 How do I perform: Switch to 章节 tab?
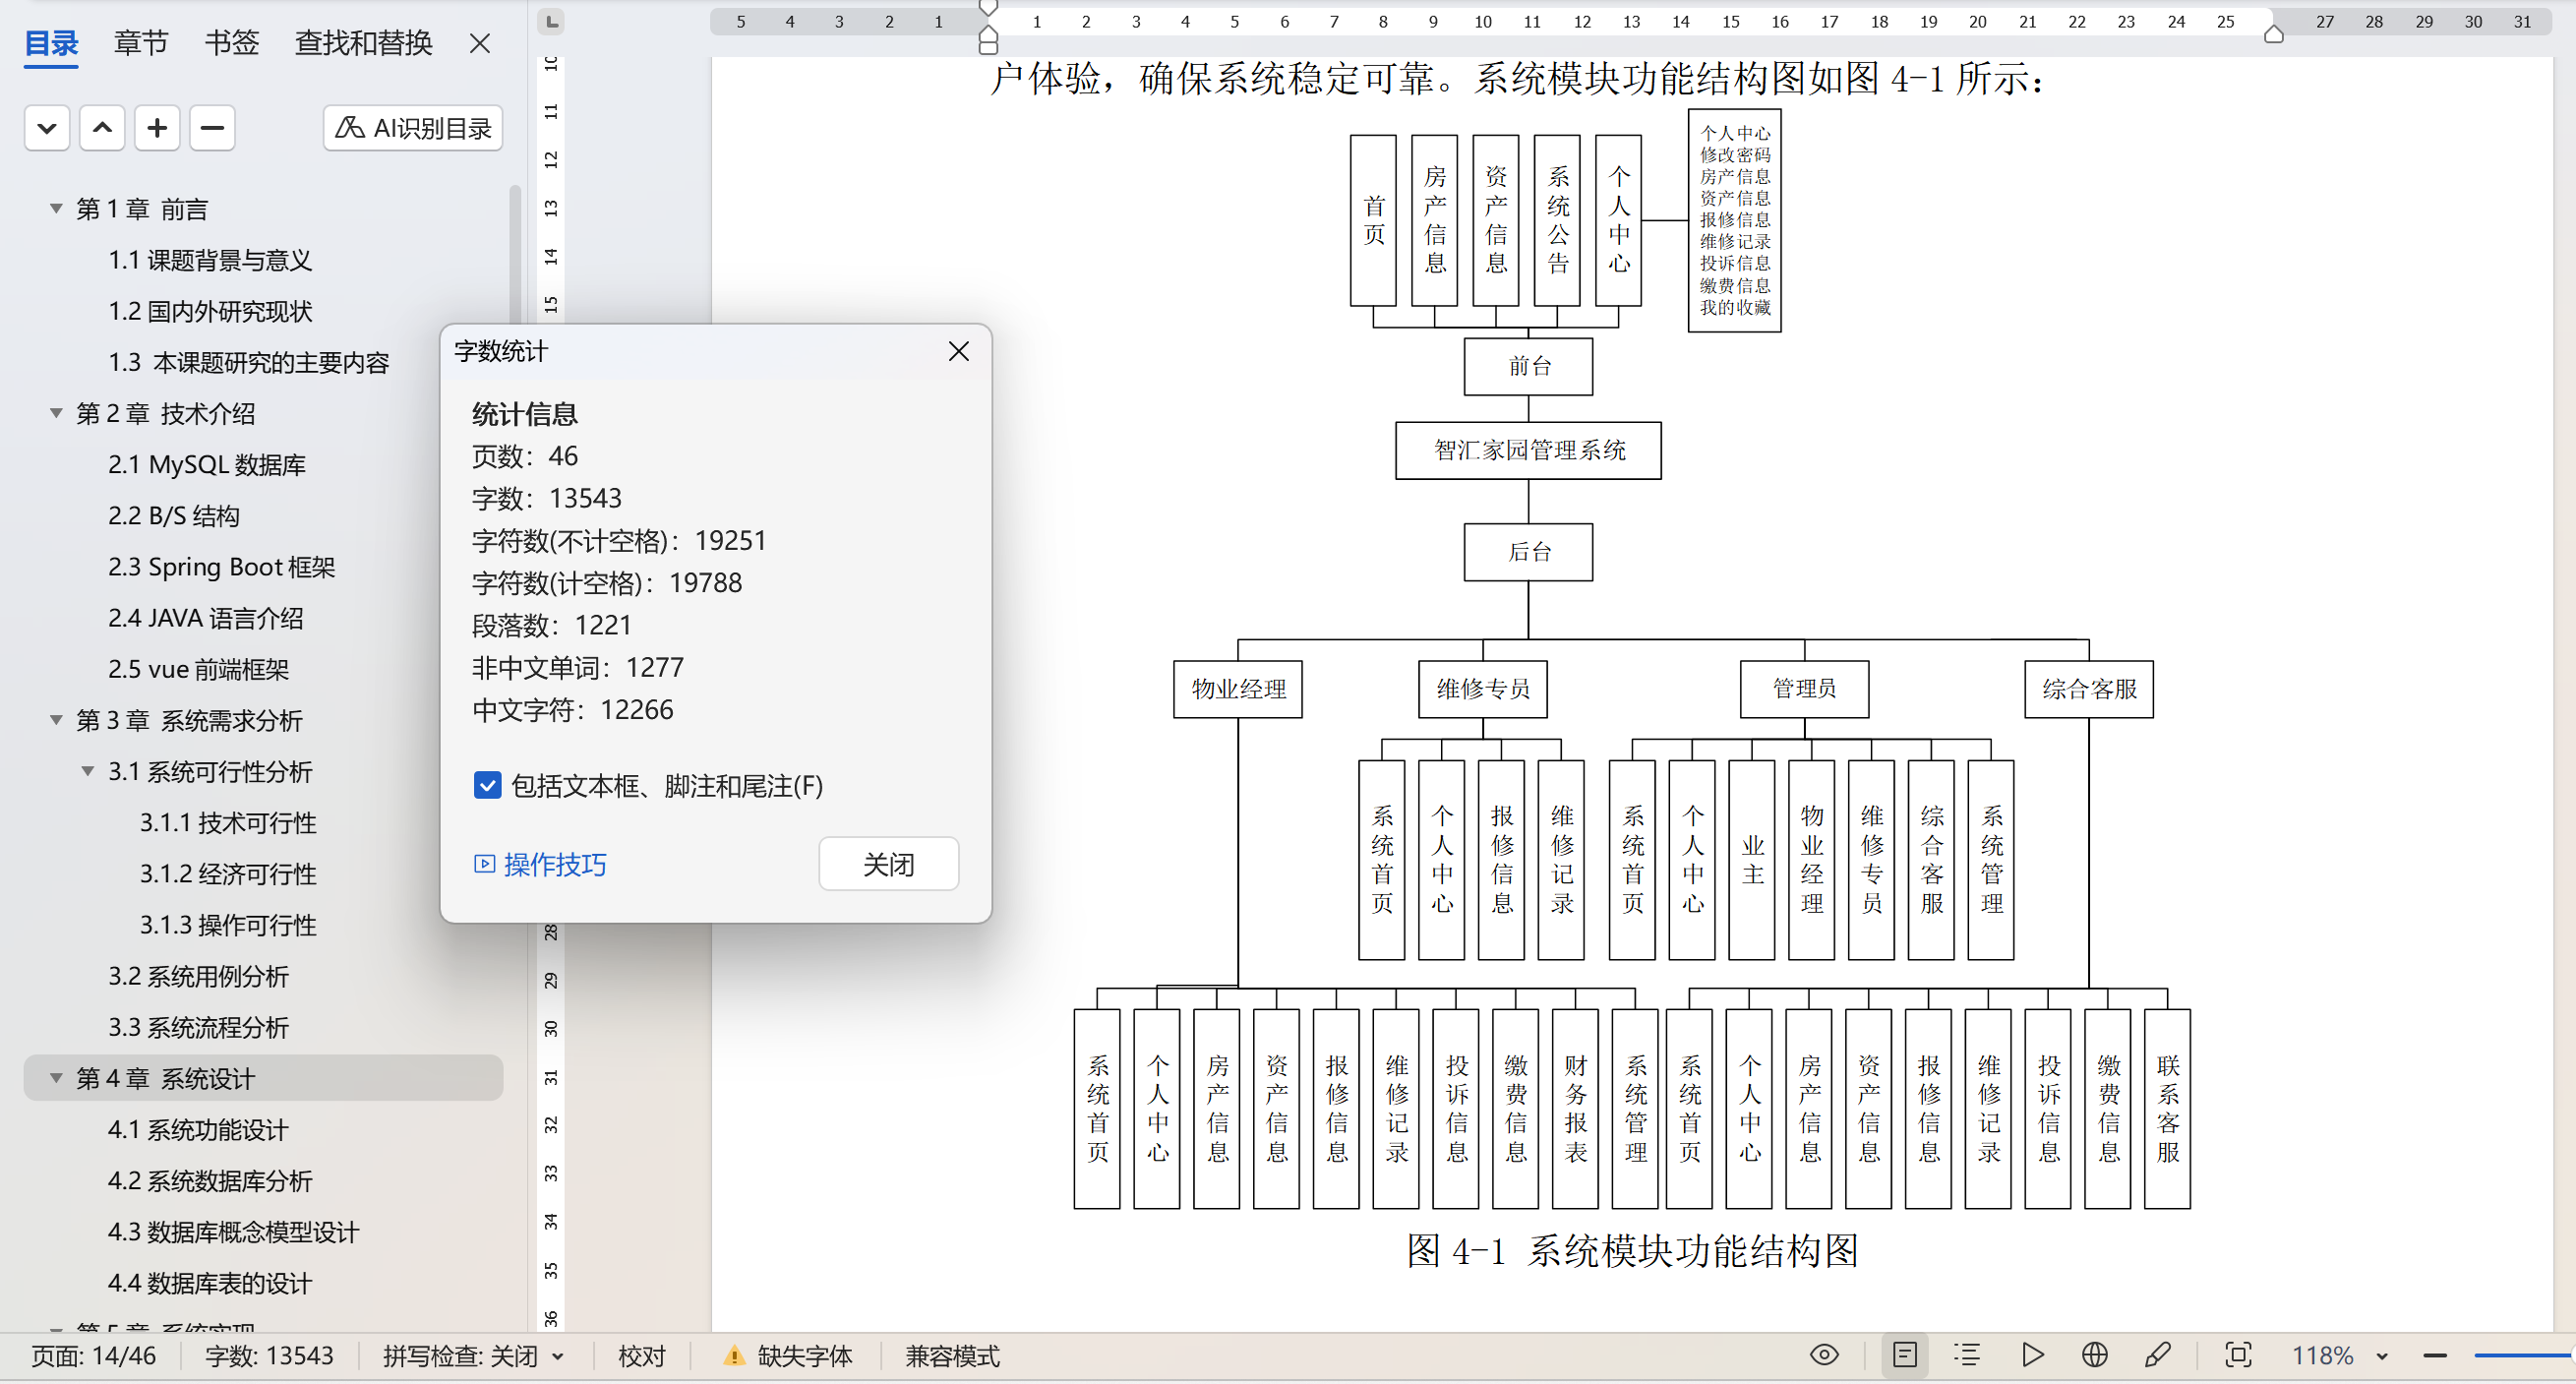point(141,43)
